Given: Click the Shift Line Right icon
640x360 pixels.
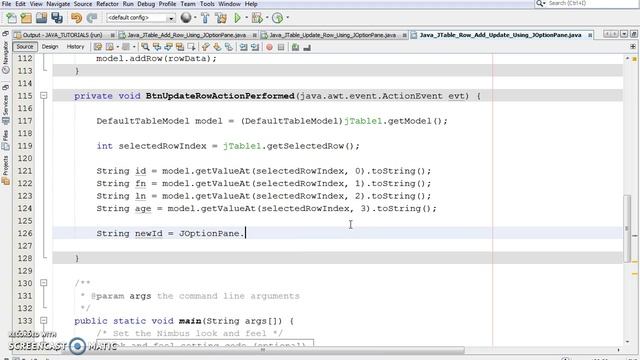Looking at the screenshot, I should [255, 47].
